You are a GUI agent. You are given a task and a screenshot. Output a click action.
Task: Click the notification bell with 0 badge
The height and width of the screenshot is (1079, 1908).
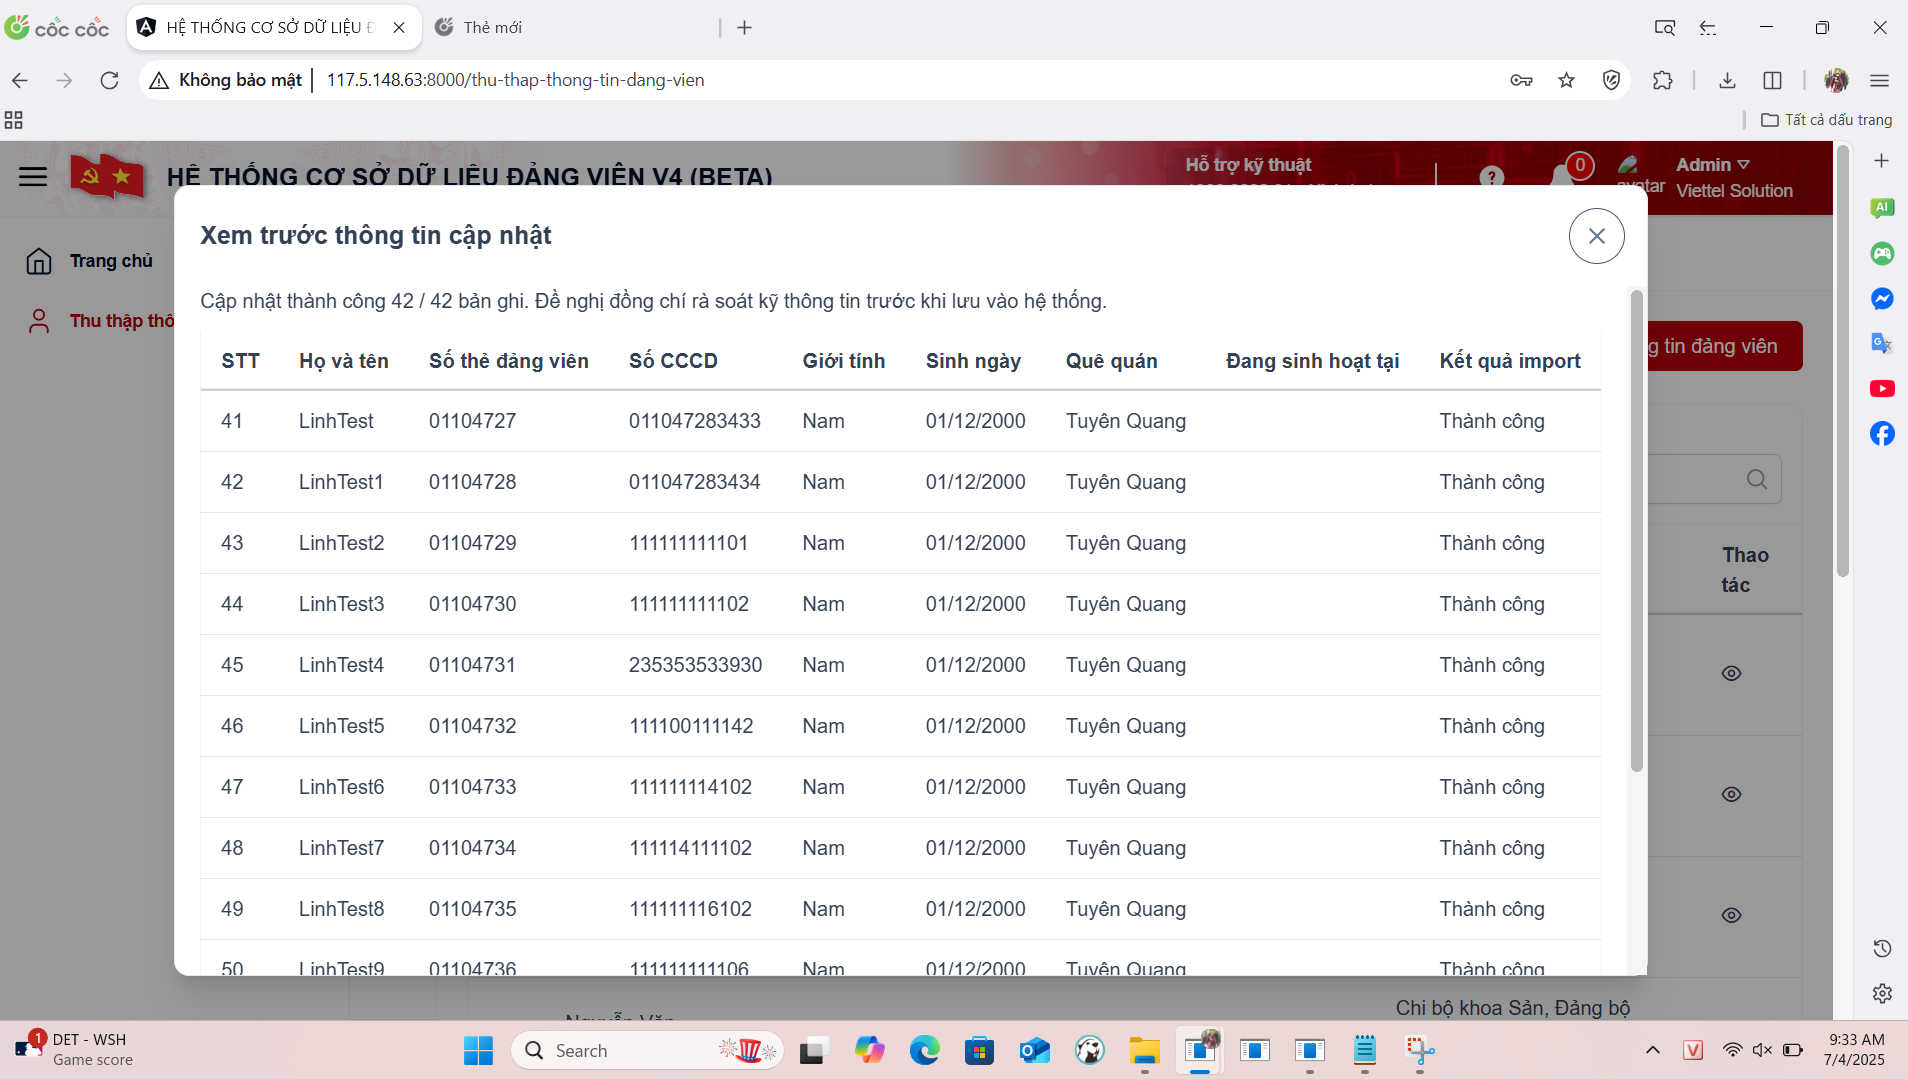[x=1563, y=175]
